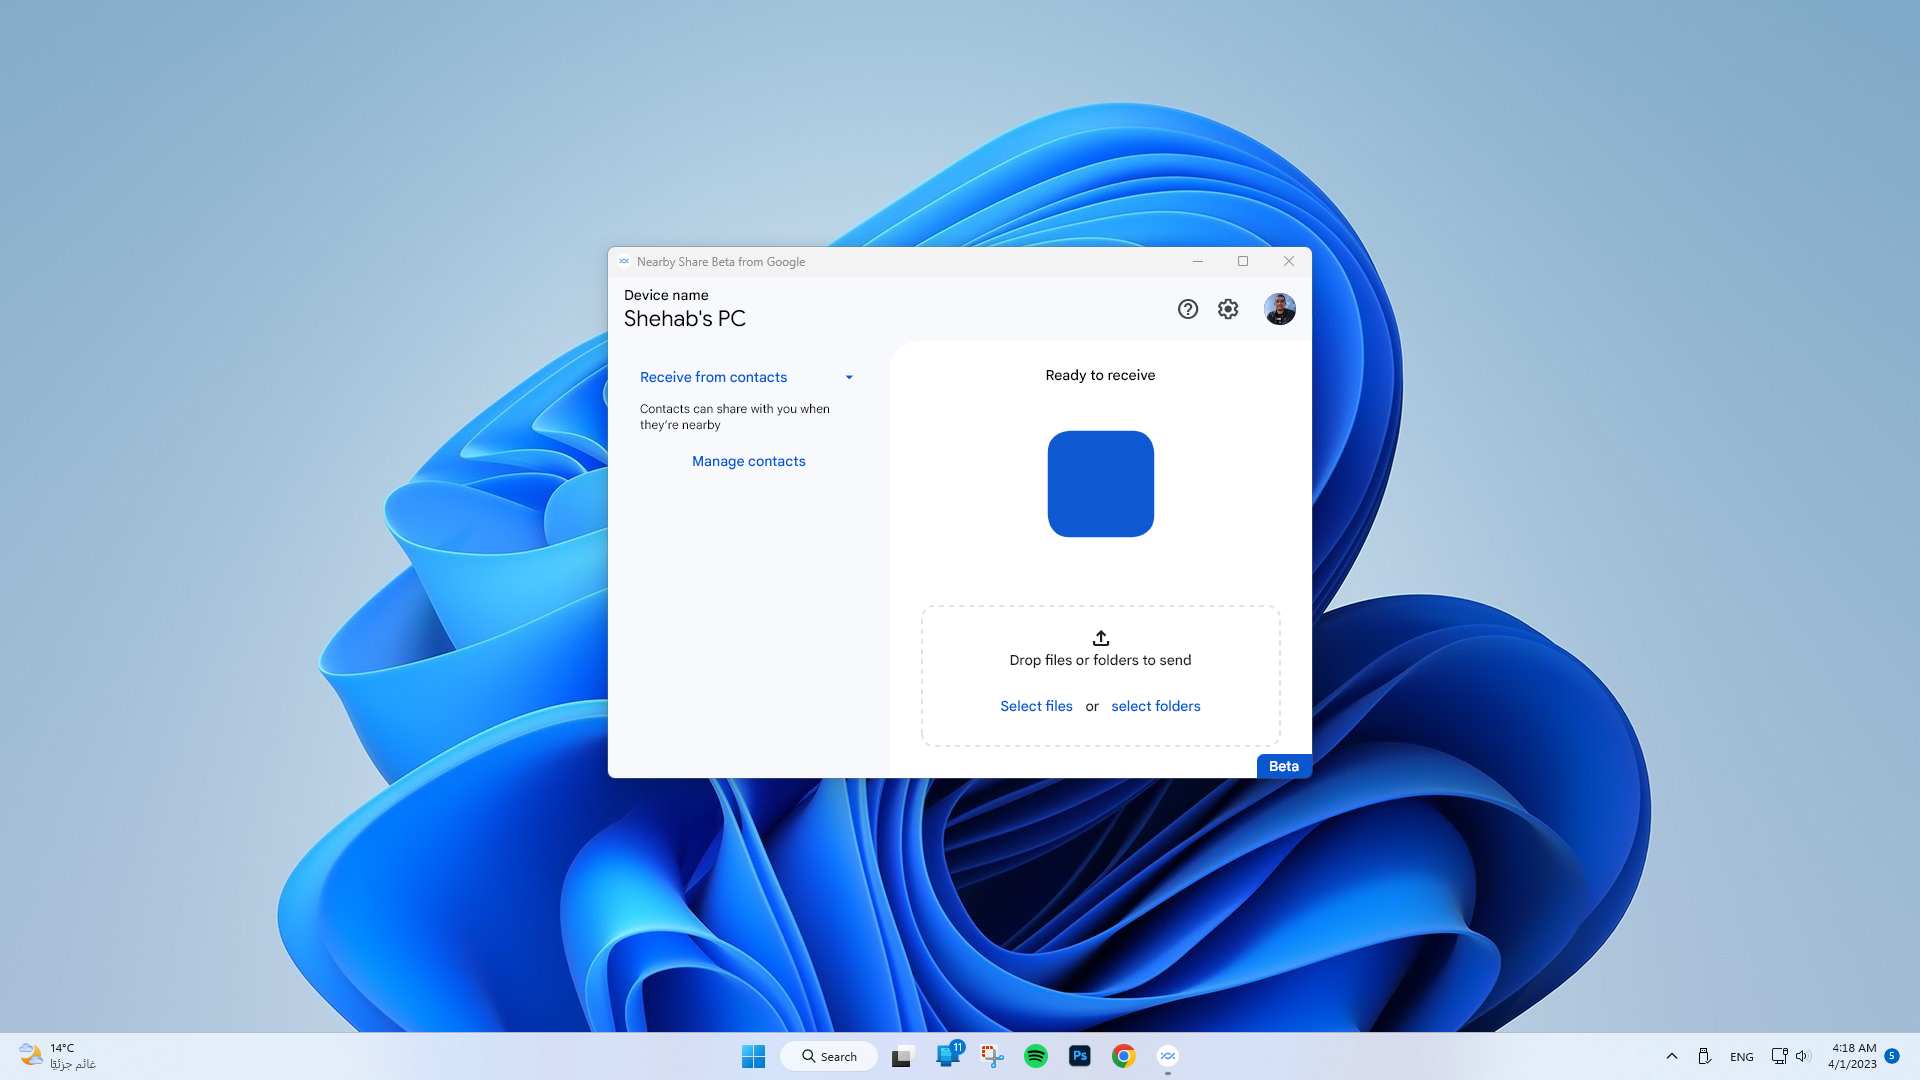
Task: Minimize the Nearby Share window
Action: pyautogui.click(x=1197, y=261)
